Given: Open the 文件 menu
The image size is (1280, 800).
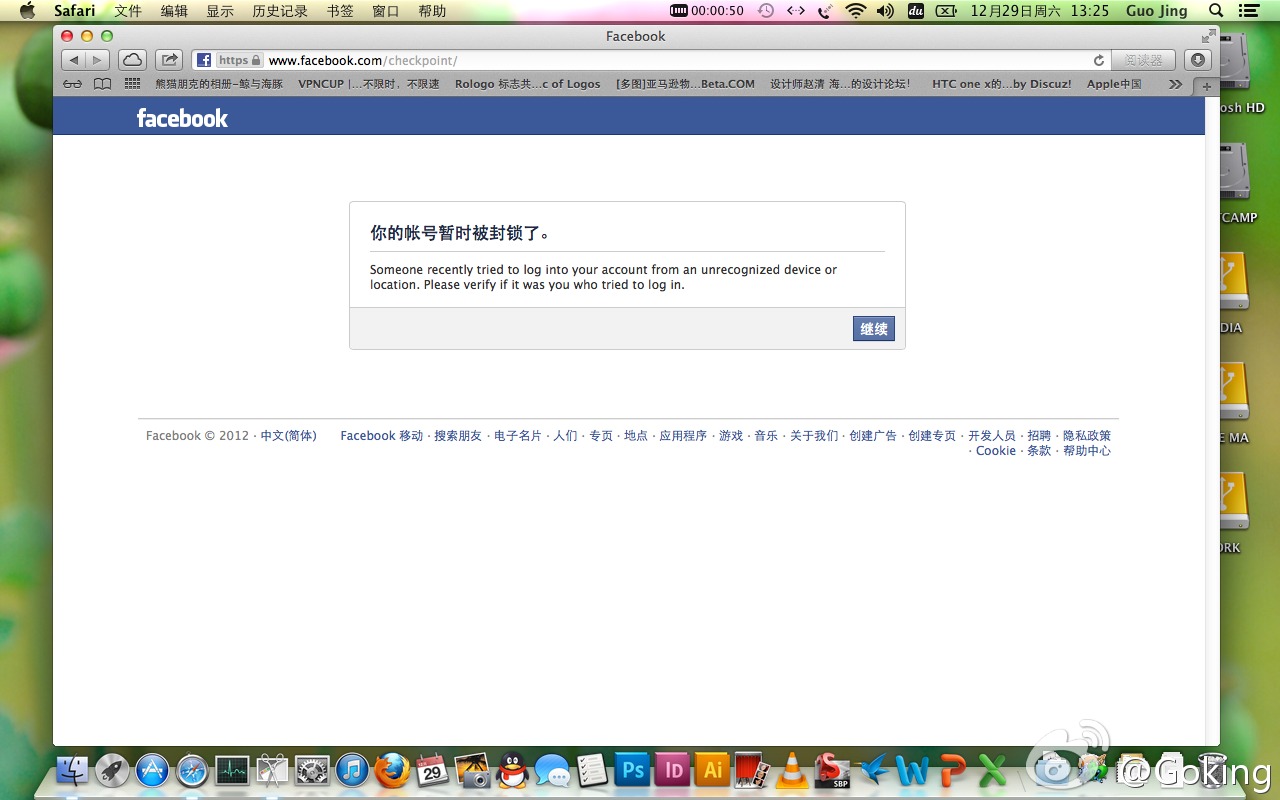Looking at the screenshot, I should [x=128, y=11].
